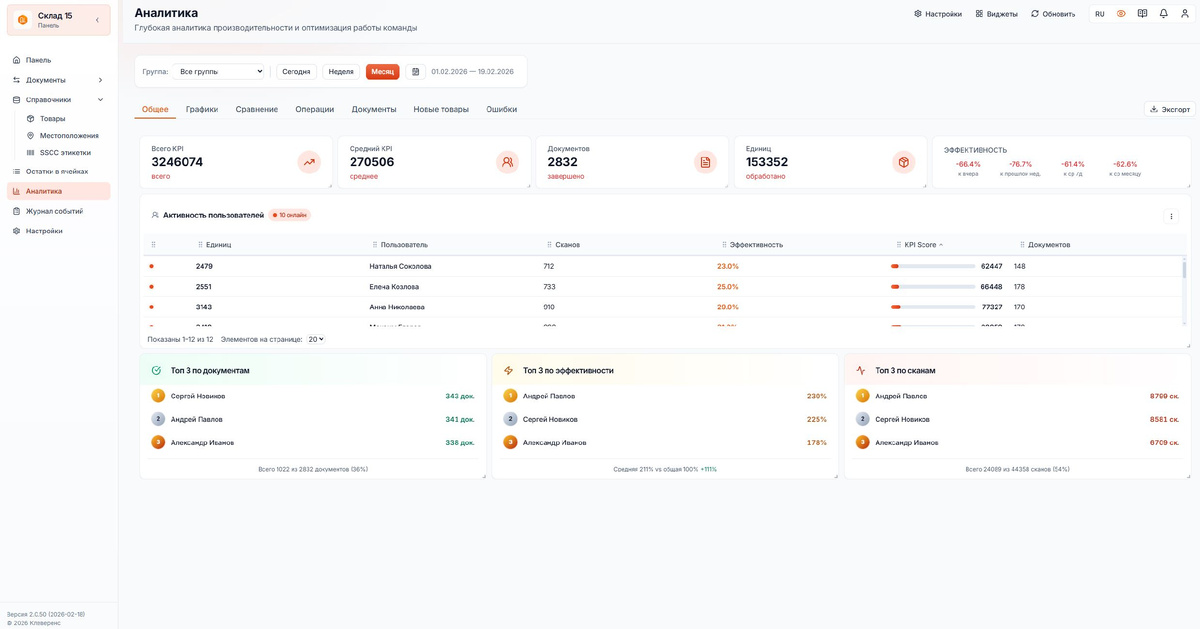Open Журнал событий in the sidebar
Viewport: 1200px width, 629px height.
(58, 211)
